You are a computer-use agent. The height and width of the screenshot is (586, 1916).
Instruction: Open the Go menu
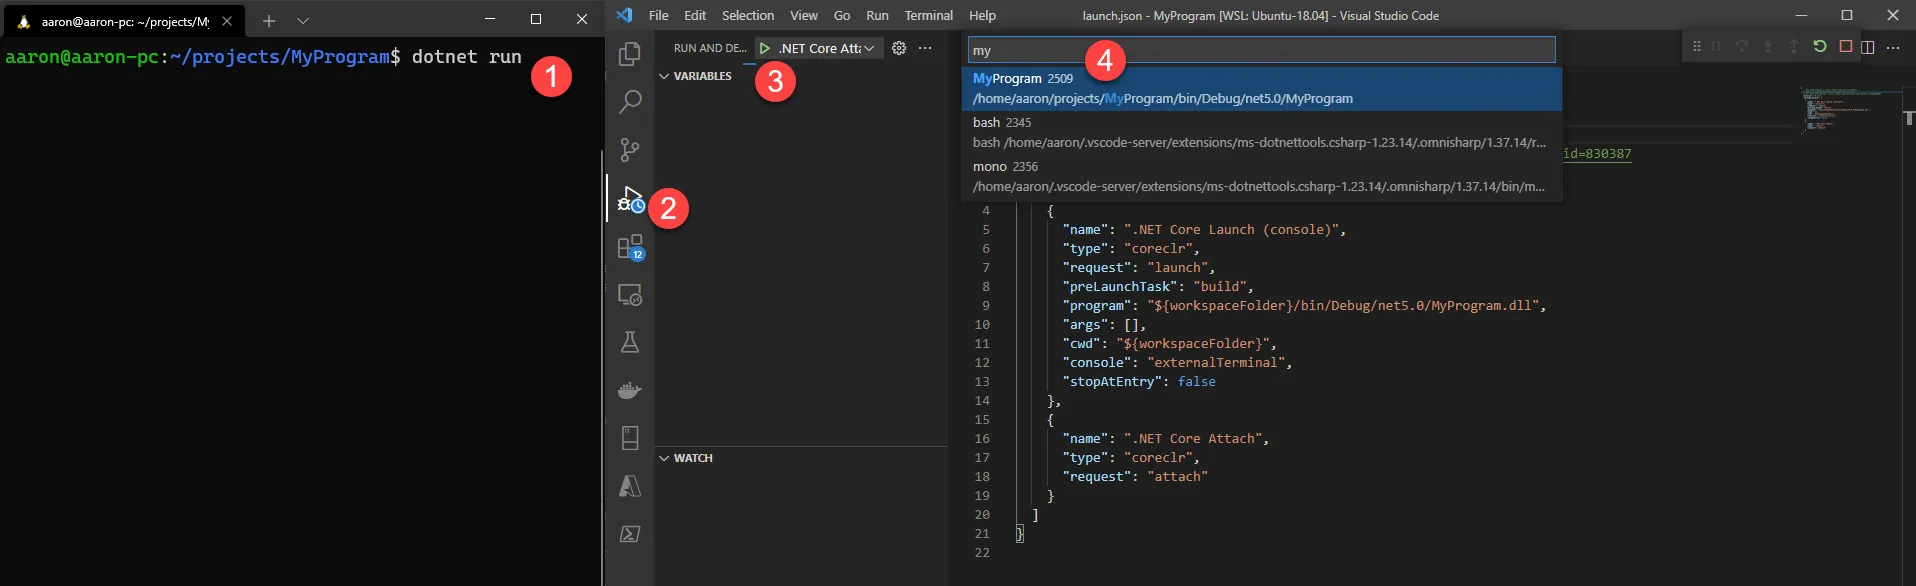(x=842, y=15)
